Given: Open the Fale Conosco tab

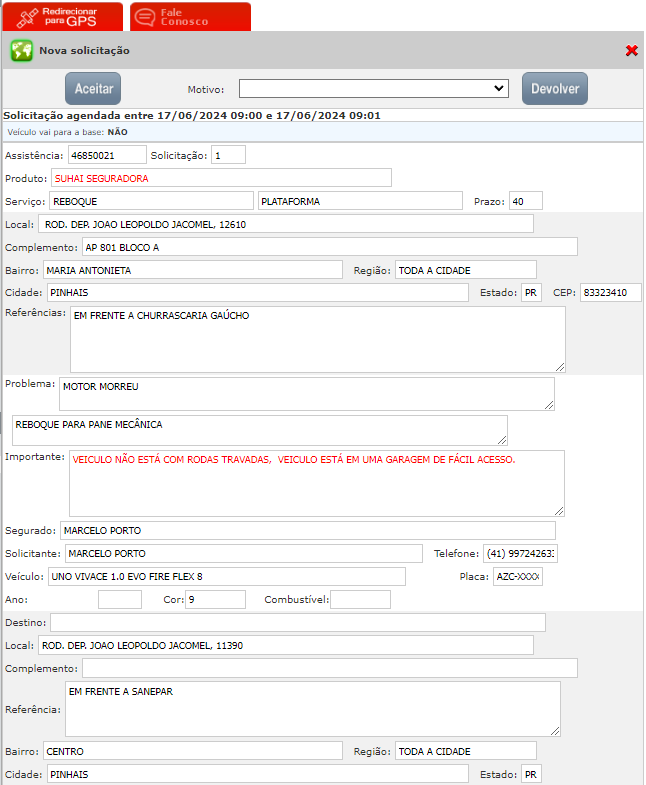Looking at the screenshot, I should [191, 17].
